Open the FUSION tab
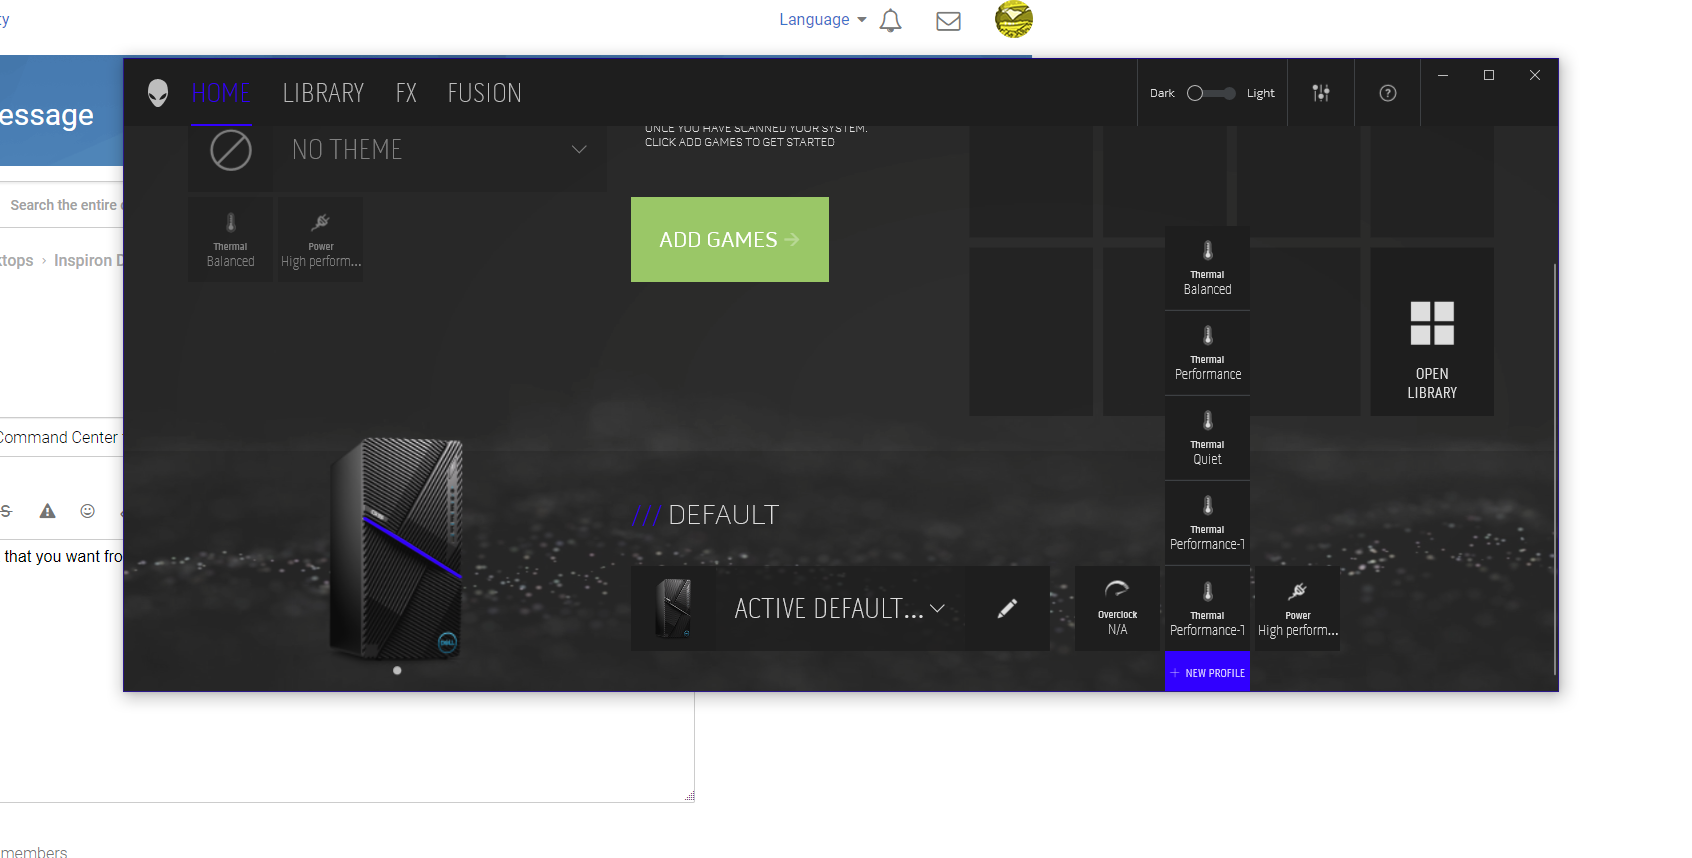Screen dimensions: 1692x858 (x=485, y=93)
